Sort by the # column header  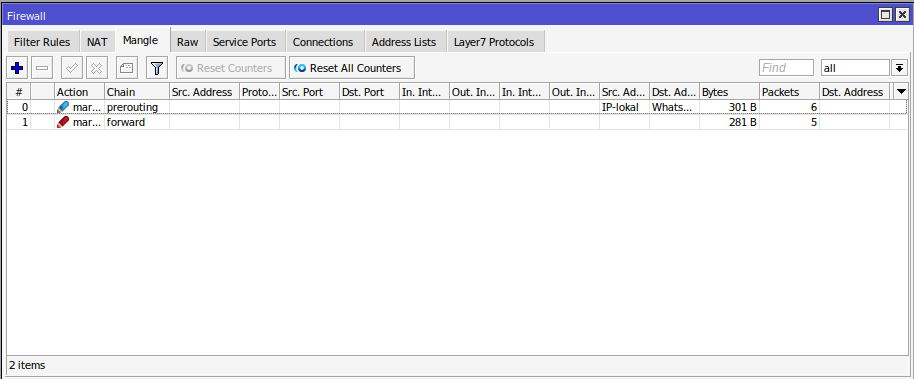pos(19,92)
